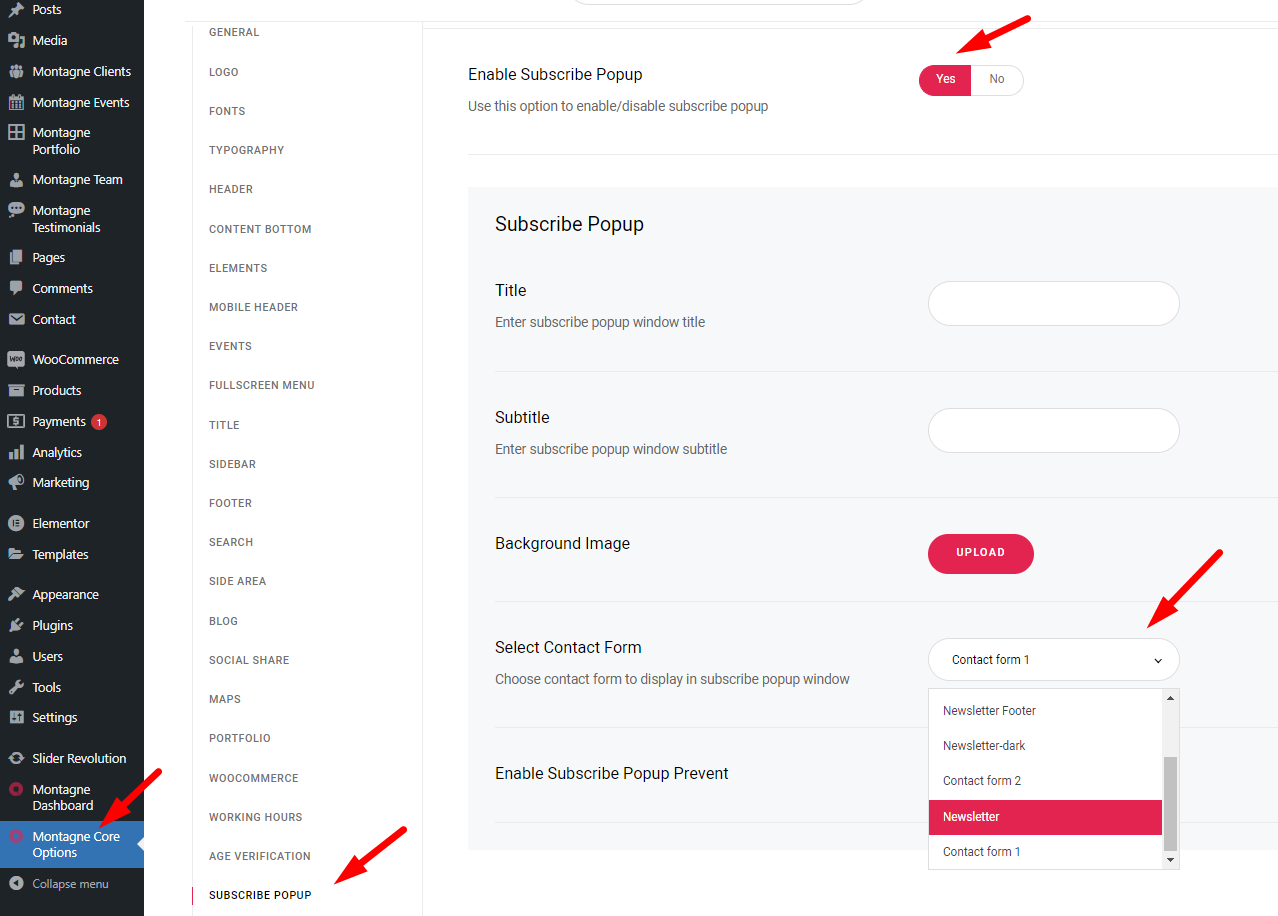1278x916 pixels.
Task: Click the Analytics bar chart icon
Action: 16,452
